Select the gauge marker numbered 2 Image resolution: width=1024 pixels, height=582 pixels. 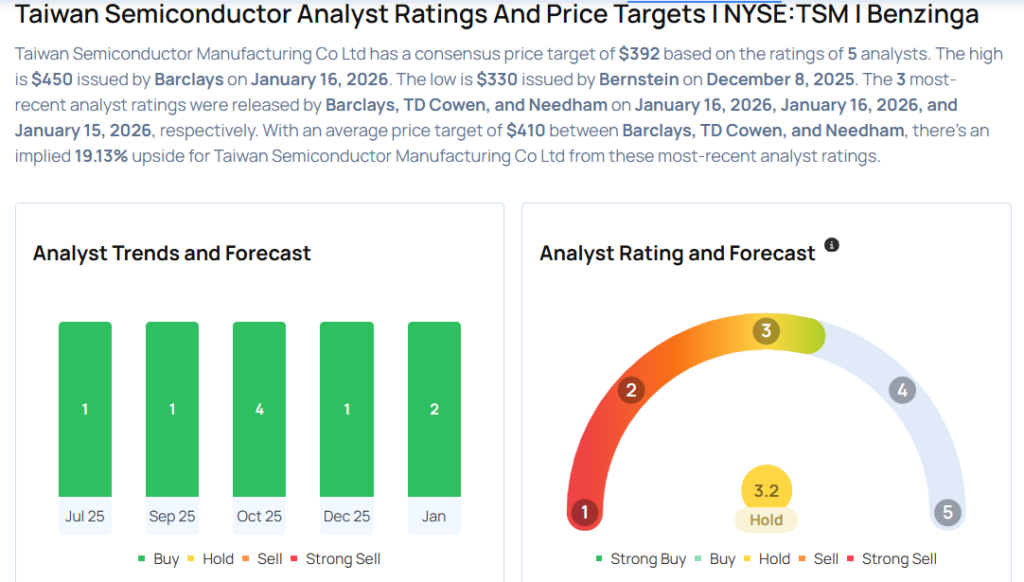[630, 390]
